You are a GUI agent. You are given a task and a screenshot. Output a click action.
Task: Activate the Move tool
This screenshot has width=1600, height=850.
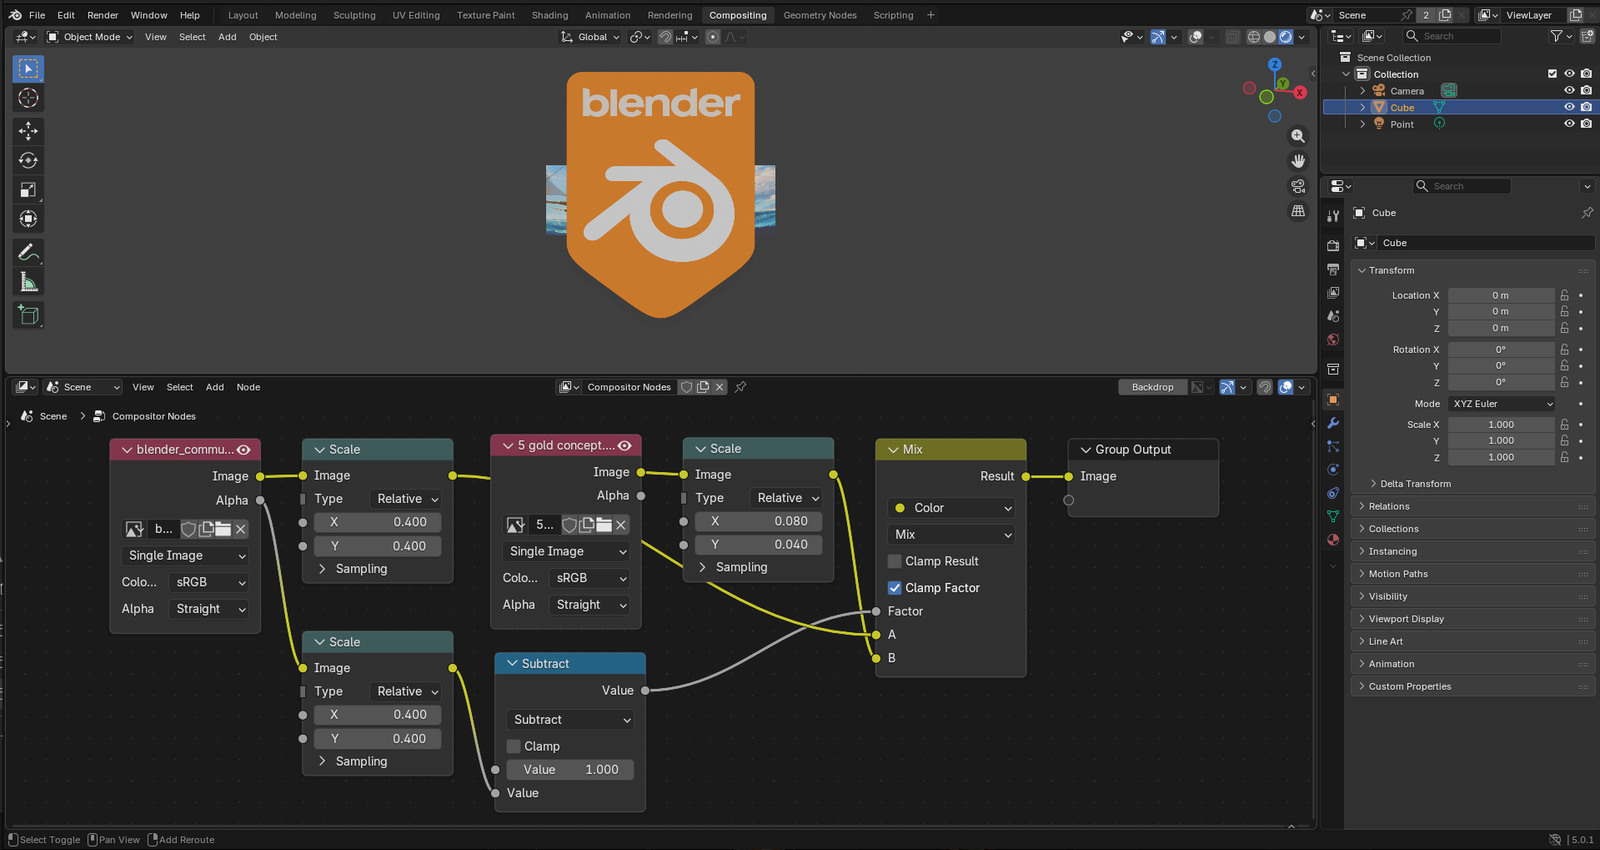[x=28, y=131]
